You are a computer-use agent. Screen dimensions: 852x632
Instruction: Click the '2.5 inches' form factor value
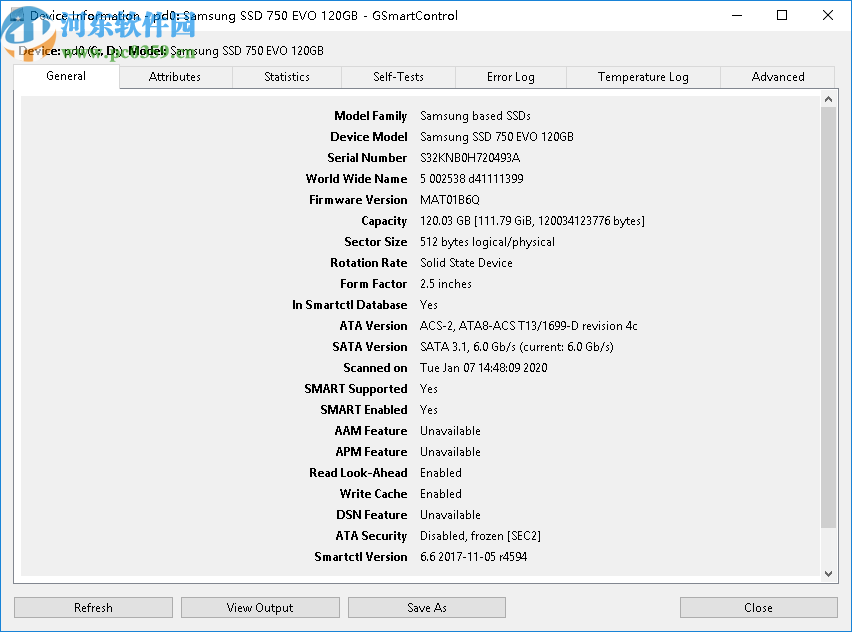coord(446,284)
